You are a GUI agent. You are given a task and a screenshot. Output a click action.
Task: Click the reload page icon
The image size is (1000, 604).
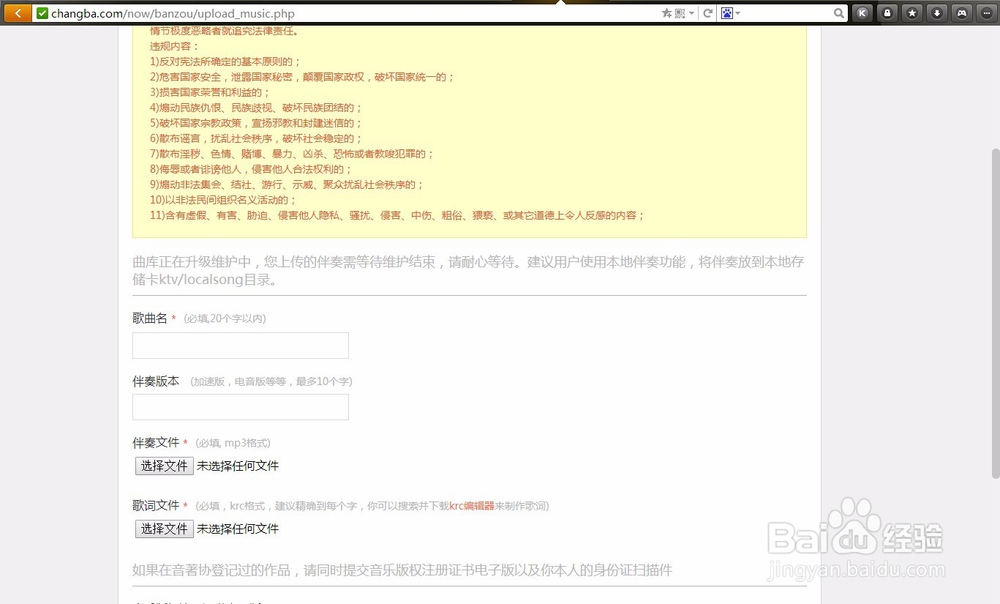(708, 13)
